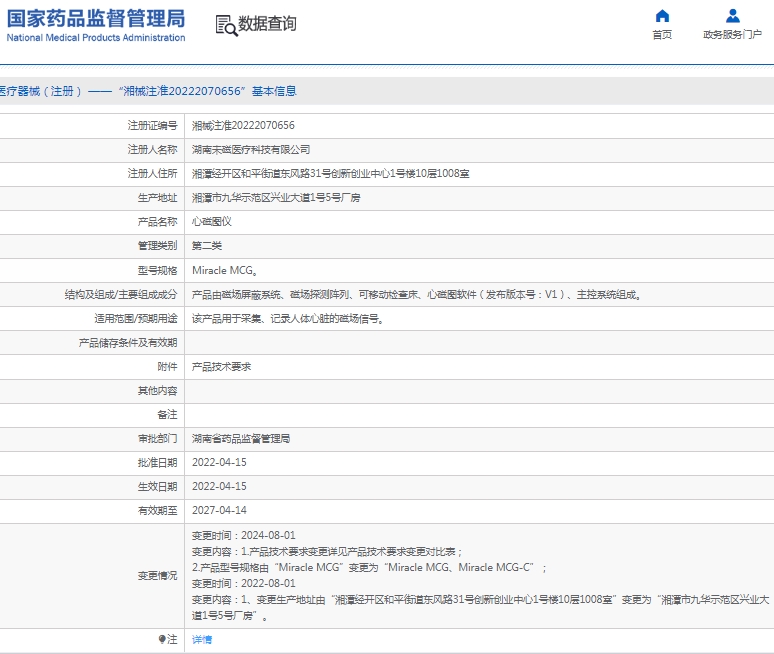The image size is (774, 654).
Task: Click the 注册人名称 label
Action: [x=153, y=150]
